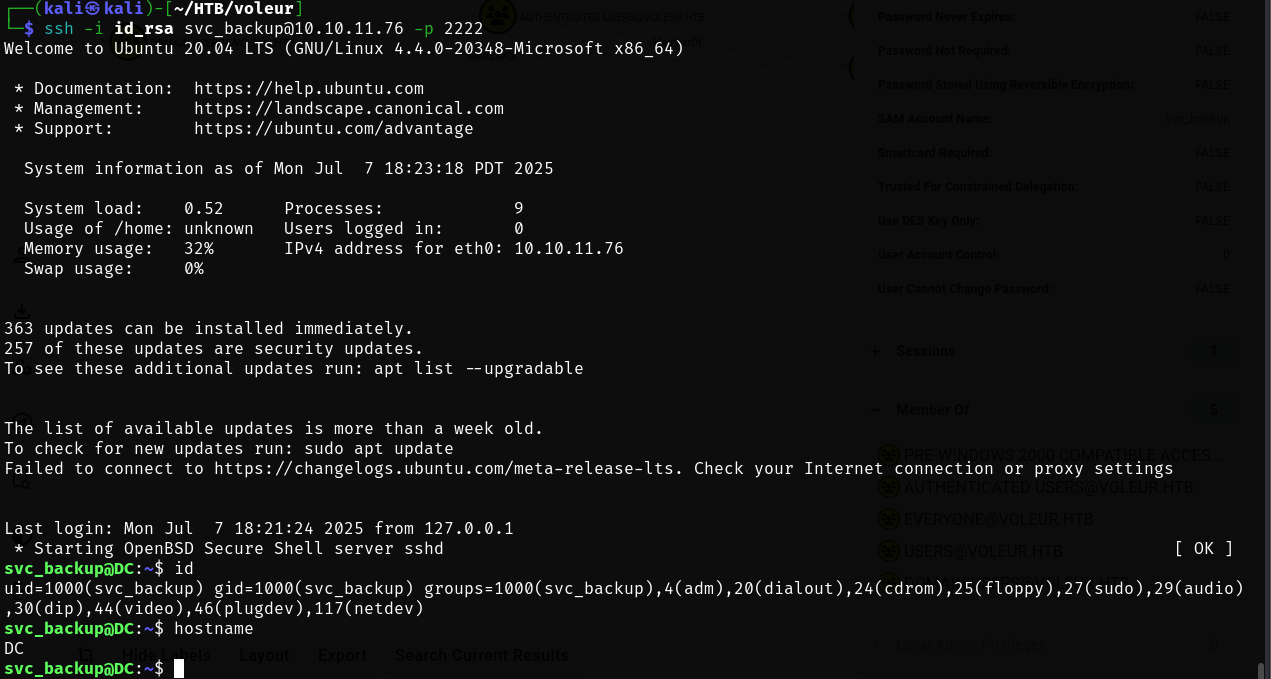The image size is (1271, 679).
Task: Toggle the Hide Labels button
Action: (166, 655)
